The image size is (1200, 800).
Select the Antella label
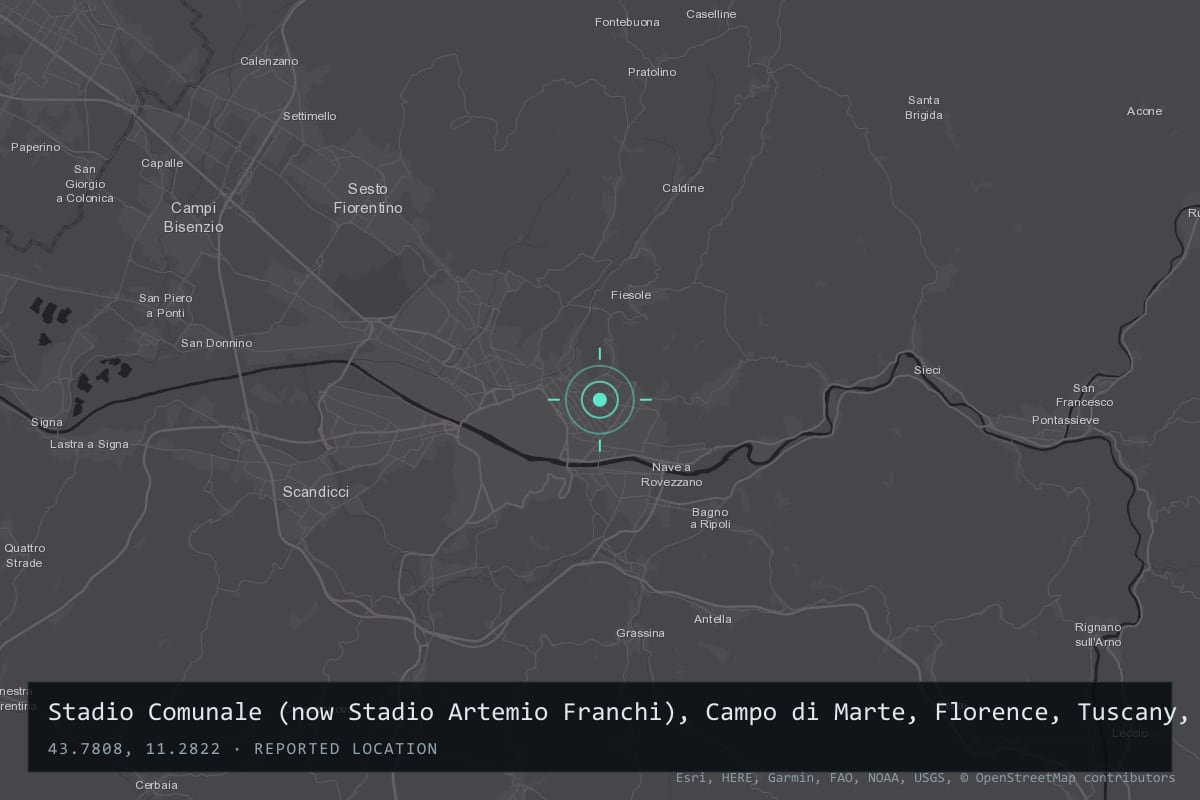pyautogui.click(x=713, y=619)
